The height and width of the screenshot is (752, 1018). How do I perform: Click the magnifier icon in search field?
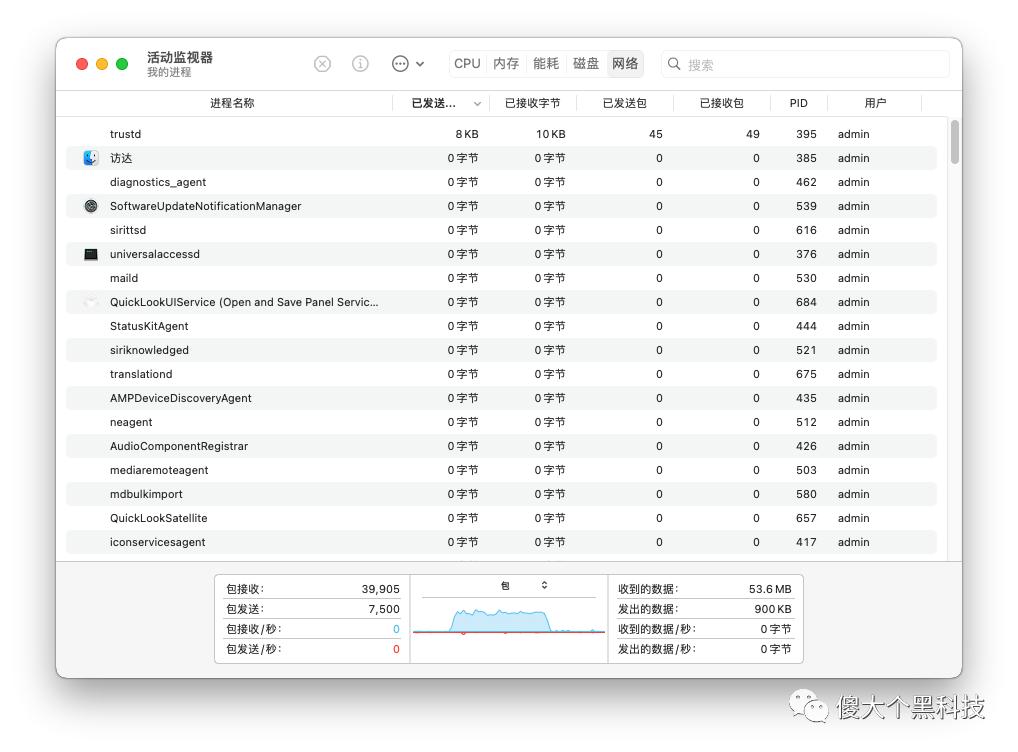point(674,64)
